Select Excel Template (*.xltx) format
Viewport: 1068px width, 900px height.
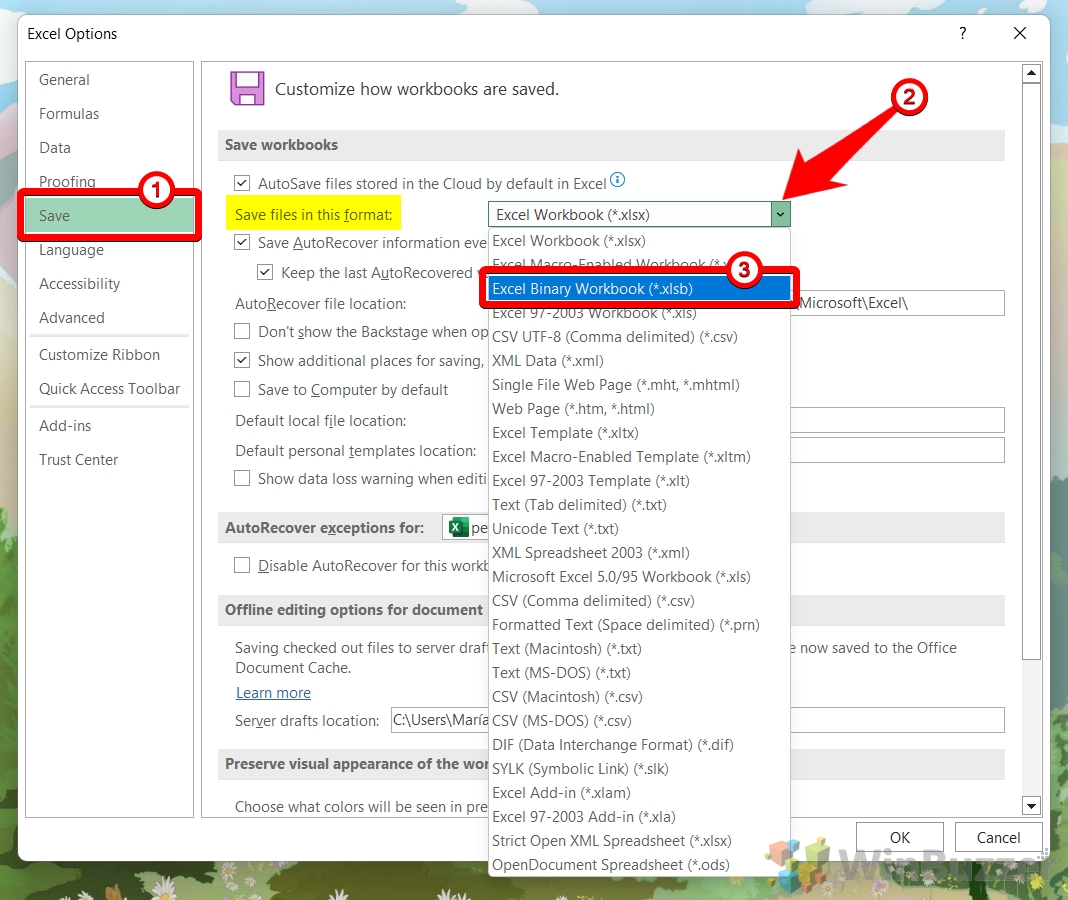pos(640,433)
